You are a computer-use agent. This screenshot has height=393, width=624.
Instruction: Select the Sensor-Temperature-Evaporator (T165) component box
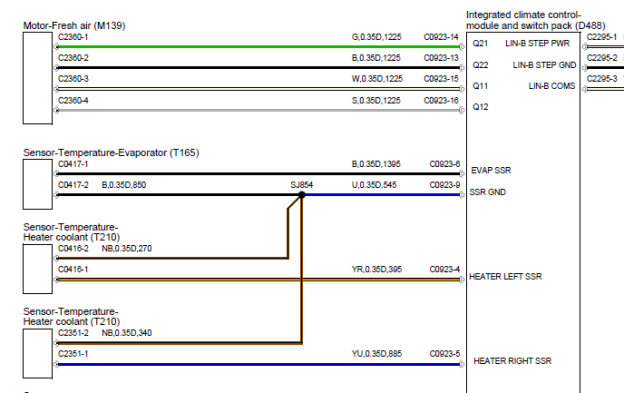pyautogui.click(x=38, y=184)
